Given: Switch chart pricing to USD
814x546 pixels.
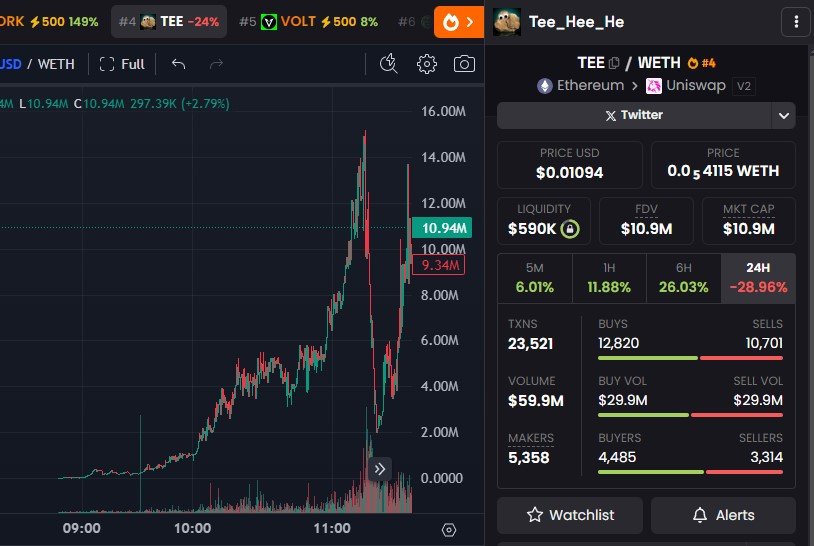Looking at the screenshot, I should click(x=10, y=64).
